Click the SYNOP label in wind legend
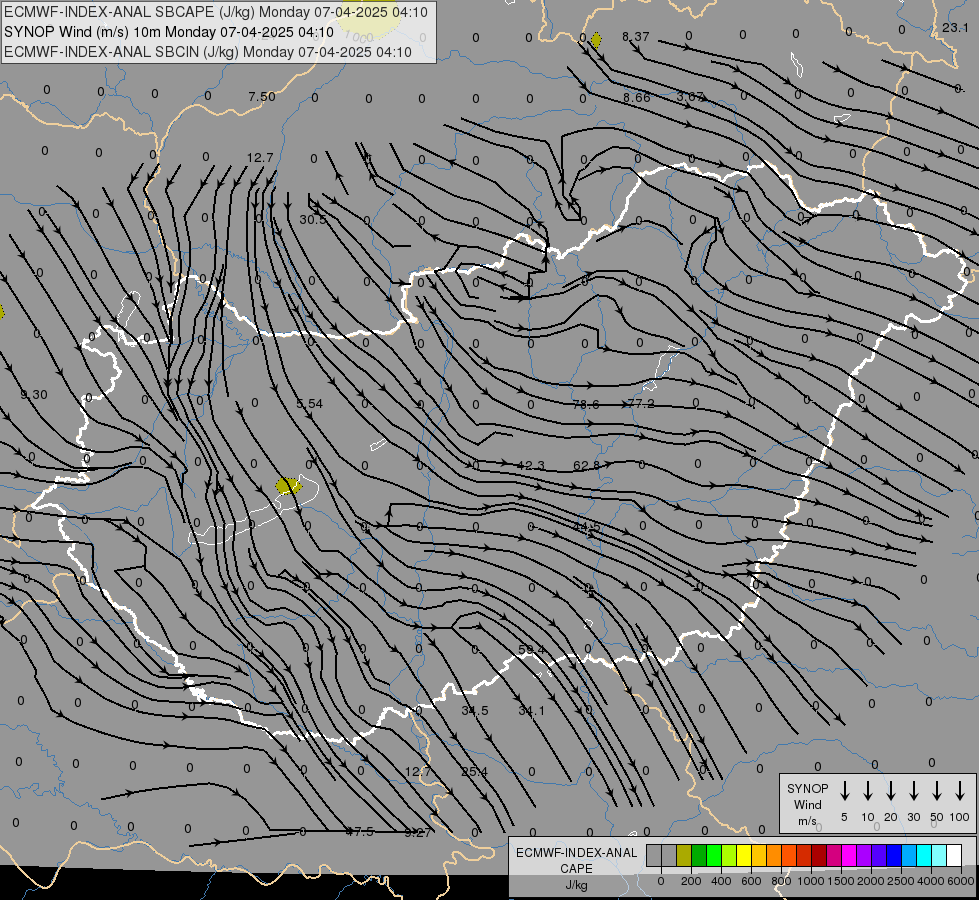Image resolution: width=979 pixels, height=900 pixels. [x=807, y=788]
